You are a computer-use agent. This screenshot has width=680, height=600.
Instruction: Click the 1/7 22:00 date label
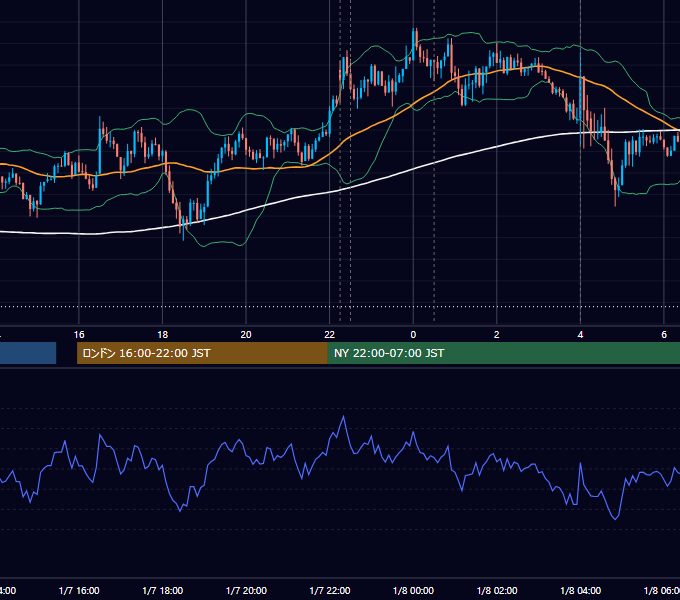click(x=330, y=590)
